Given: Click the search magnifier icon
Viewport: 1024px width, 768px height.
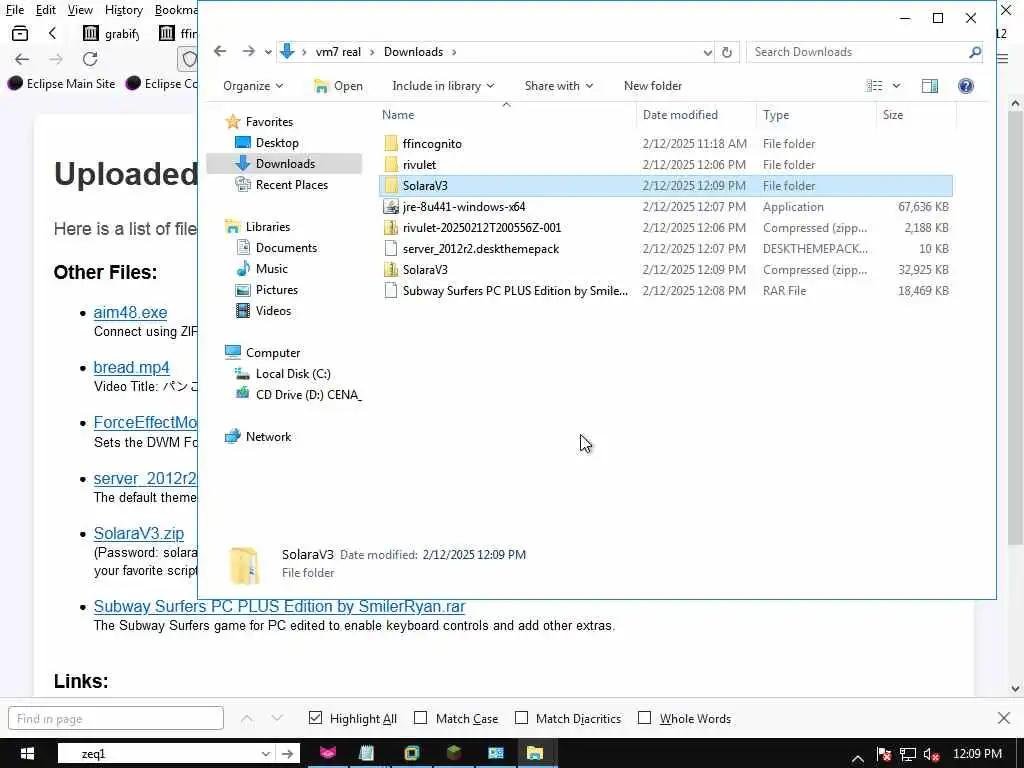Looking at the screenshot, I should (x=975, y=52).
